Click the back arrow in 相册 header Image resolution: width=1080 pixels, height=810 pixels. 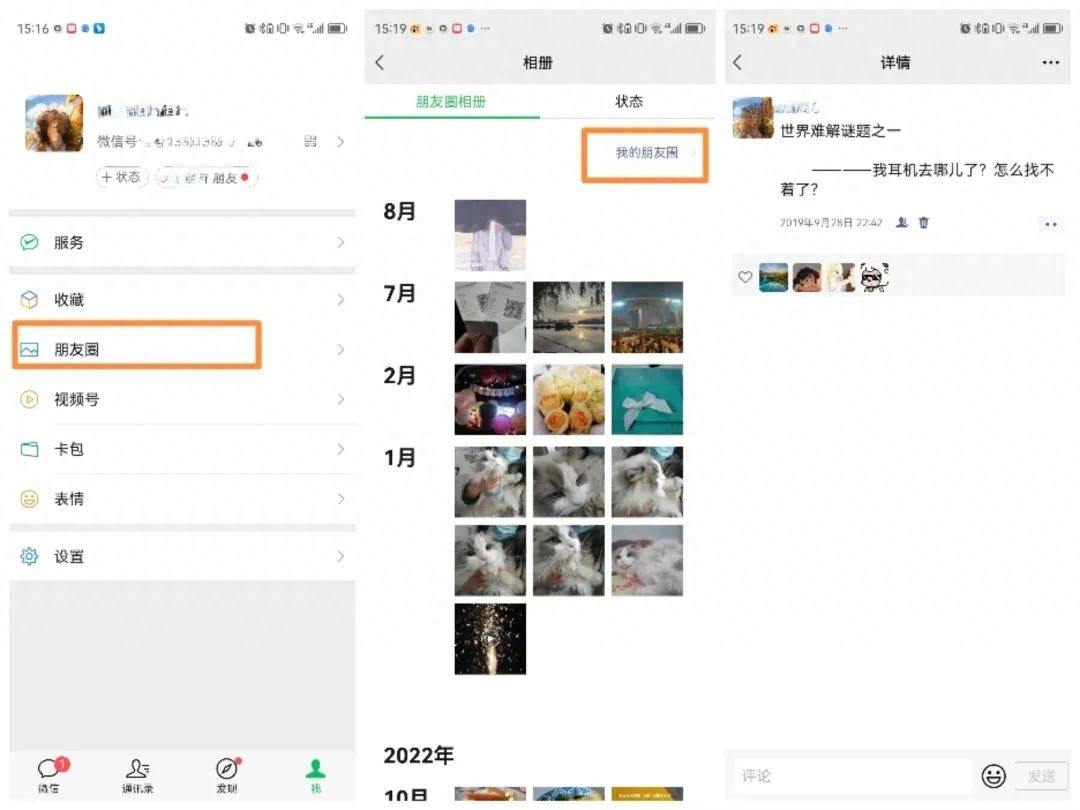380,62
